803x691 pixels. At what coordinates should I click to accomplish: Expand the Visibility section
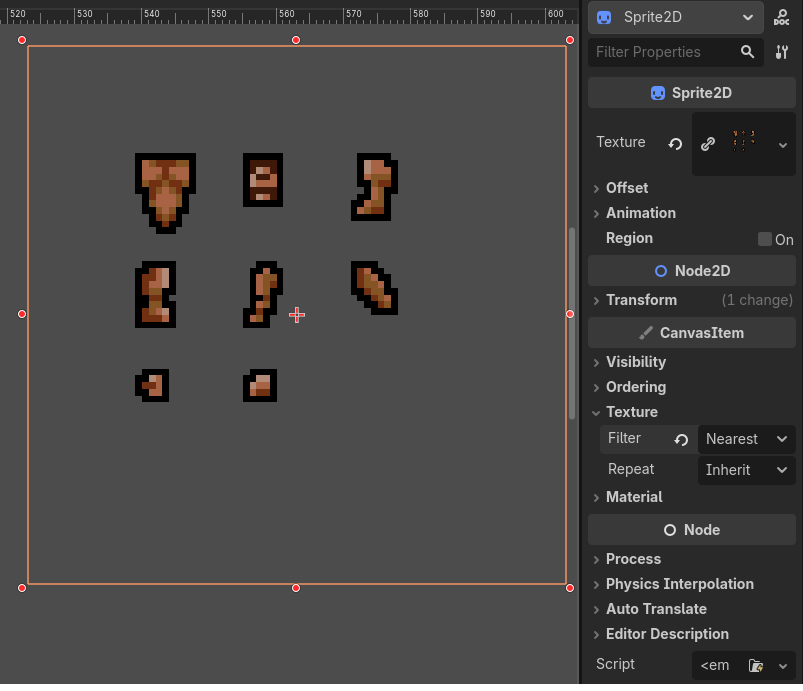tap(635, 362)
